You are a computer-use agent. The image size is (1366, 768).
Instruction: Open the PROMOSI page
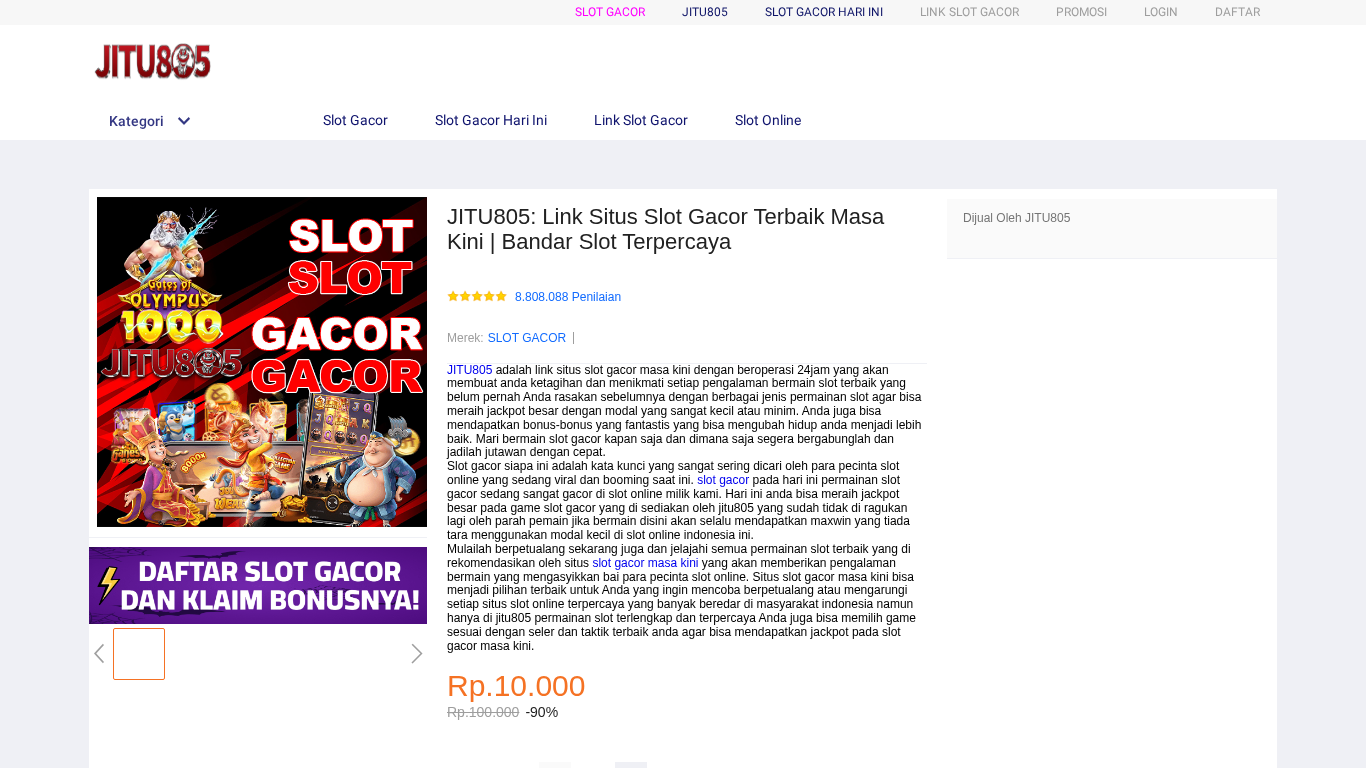coord(1081,12)
